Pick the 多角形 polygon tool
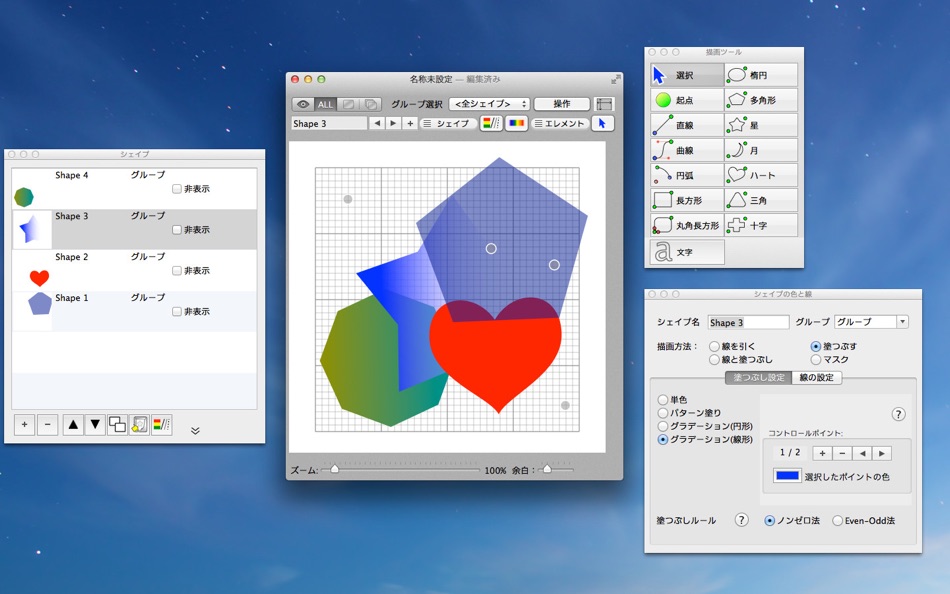950x594 pixels. (761, 100)
